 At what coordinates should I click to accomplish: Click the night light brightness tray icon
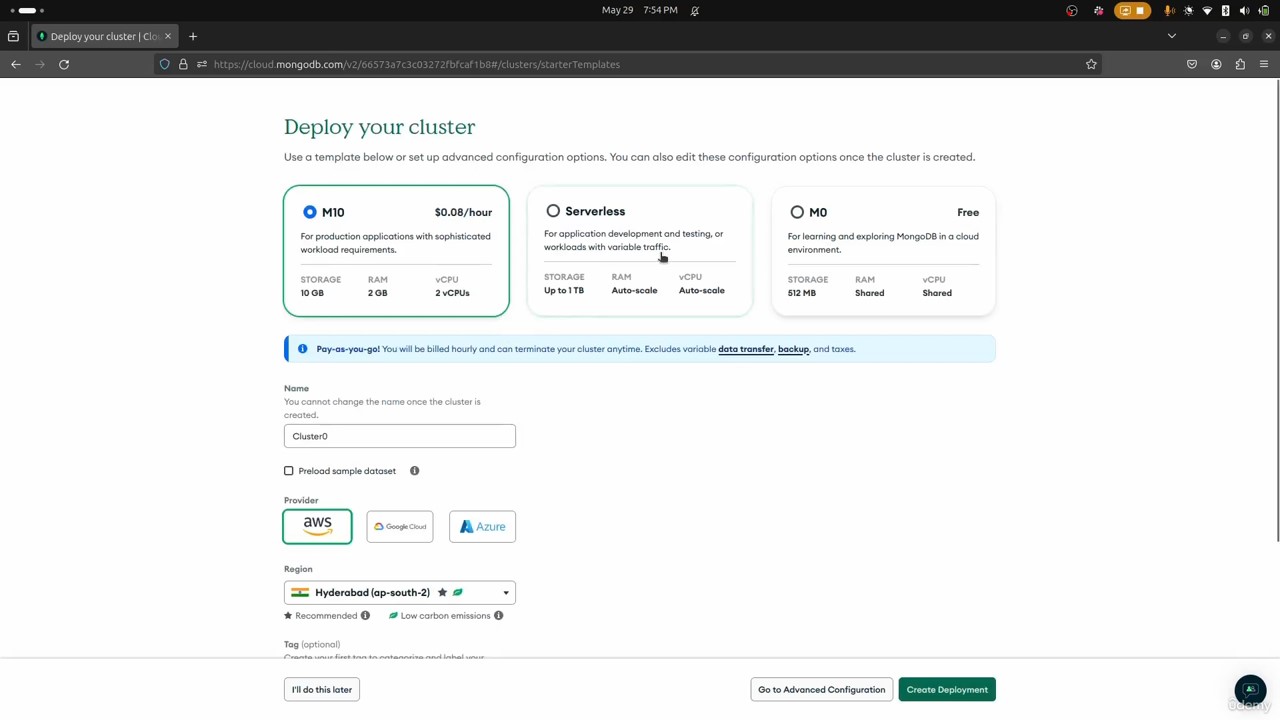[1189, 10]
